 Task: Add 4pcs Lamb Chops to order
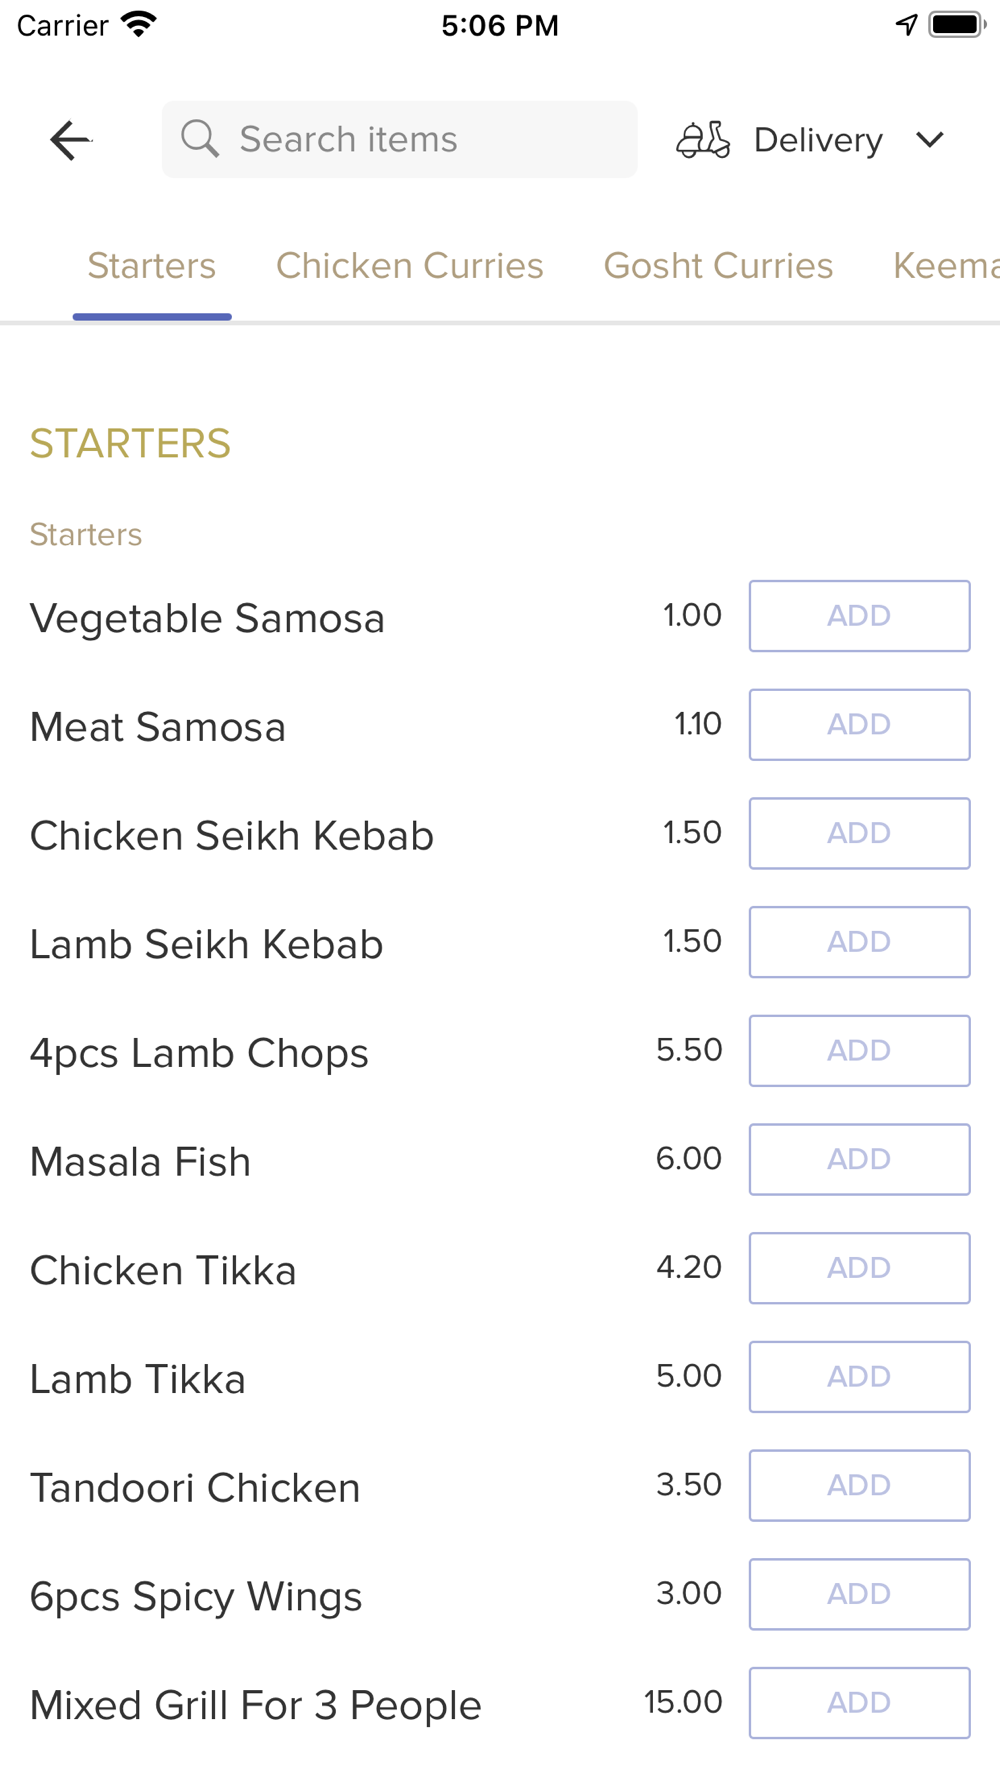pyautogui.click(x=859, y=1051)
